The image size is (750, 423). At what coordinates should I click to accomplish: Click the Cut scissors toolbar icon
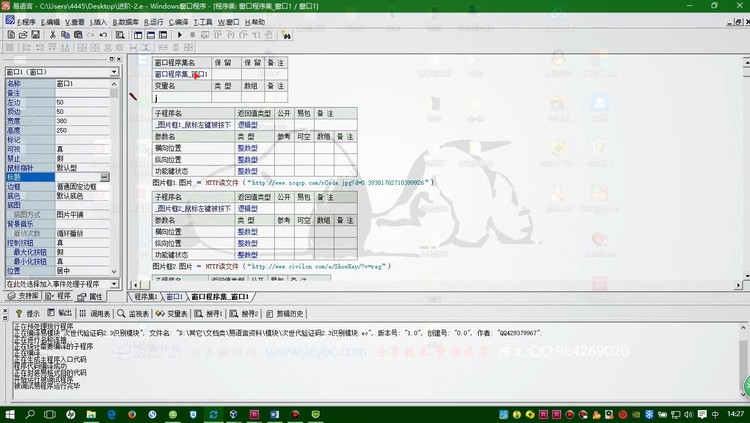[x=52, y=34]
